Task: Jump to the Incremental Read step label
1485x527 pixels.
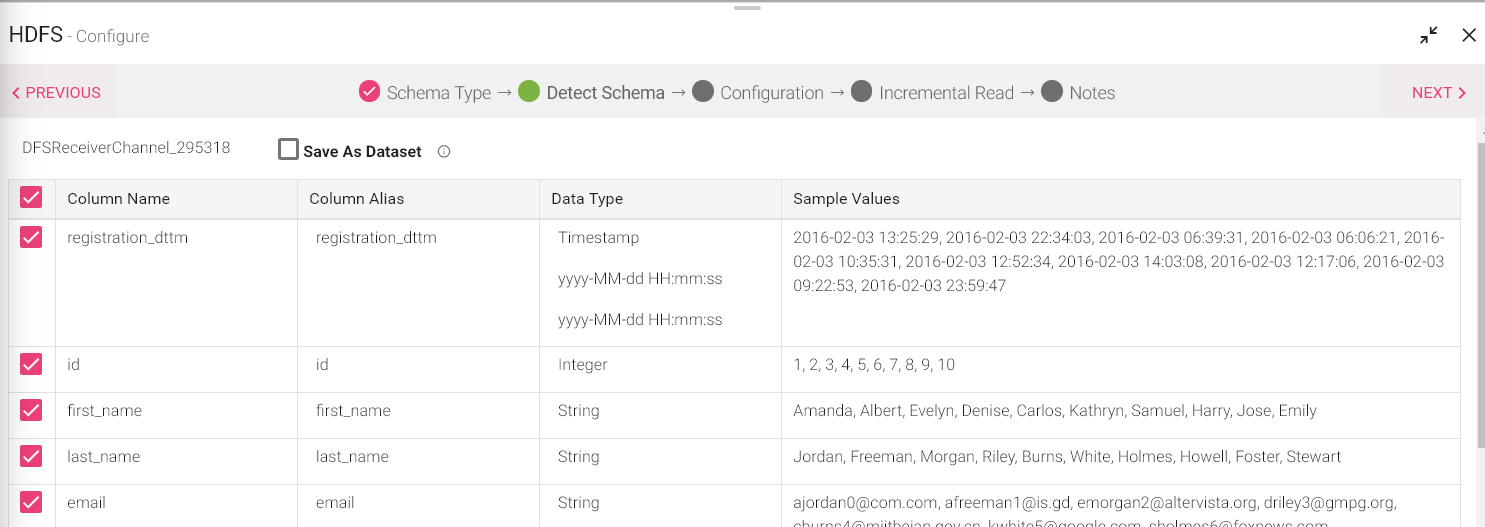Action: point(946,93)
